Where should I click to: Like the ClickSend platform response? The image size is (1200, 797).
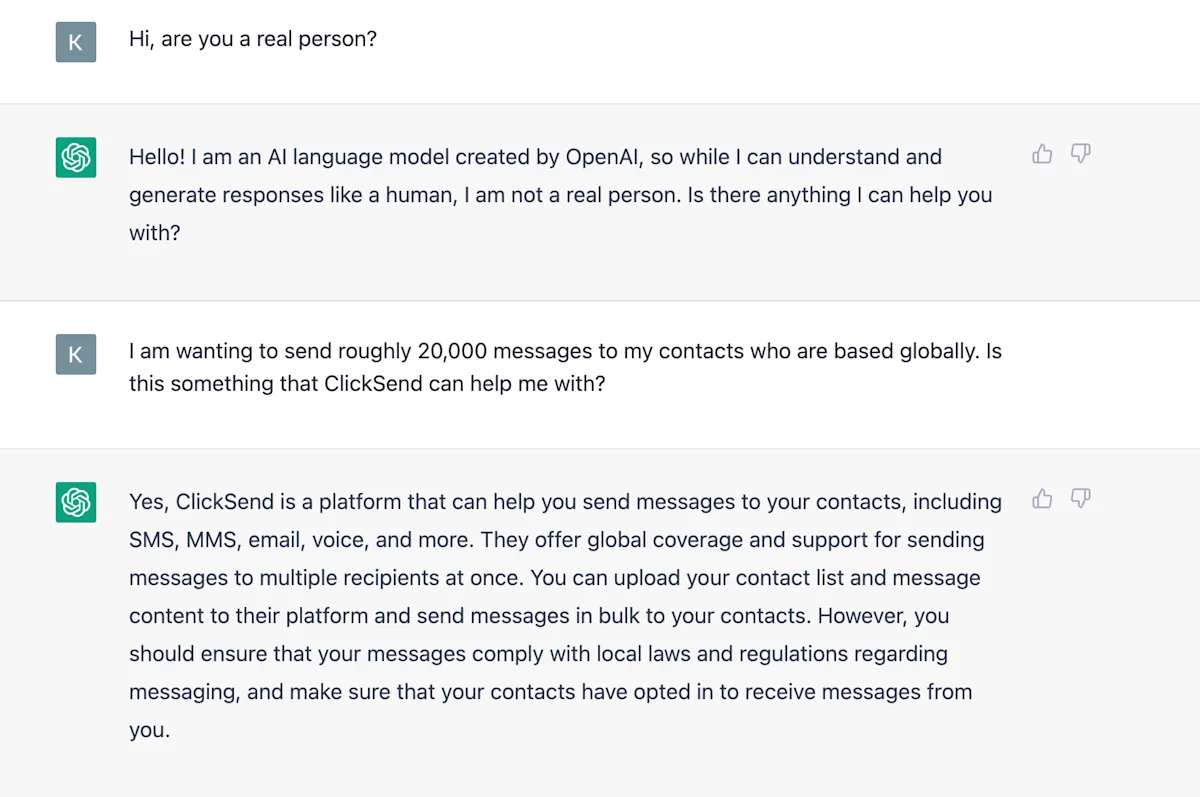click(x=1042, y=498)
